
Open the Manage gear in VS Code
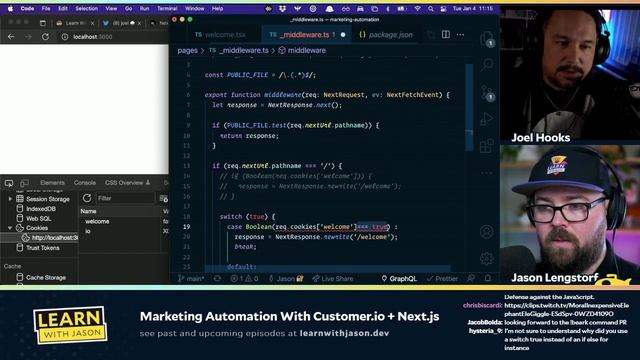(487, 258)
